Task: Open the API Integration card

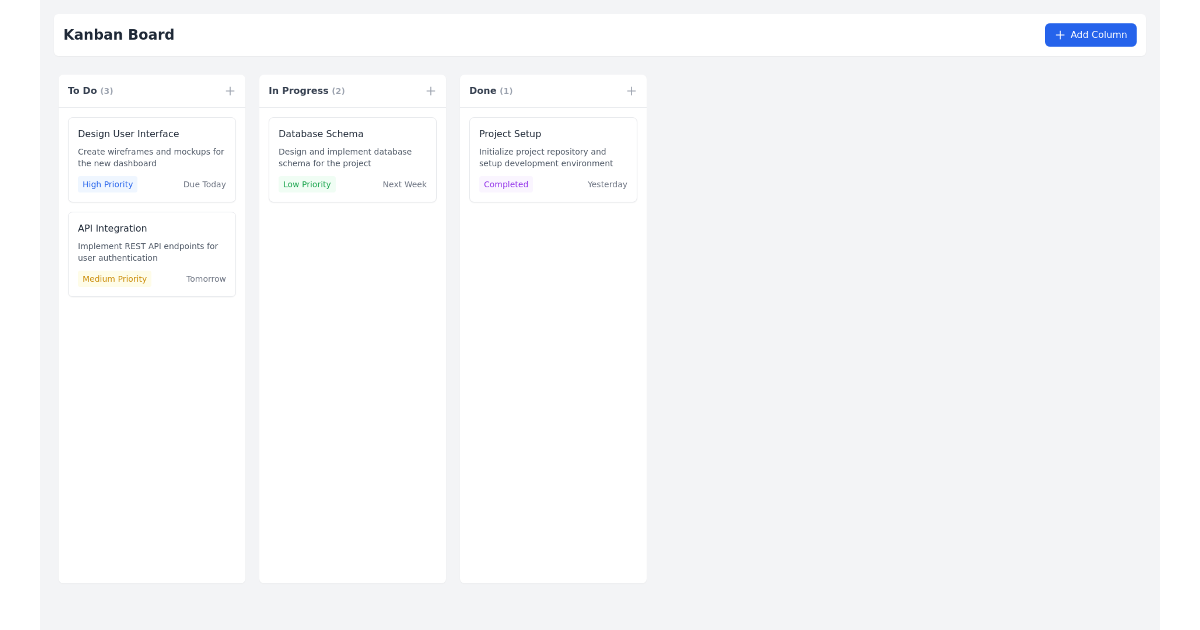Action: (151, 253)
